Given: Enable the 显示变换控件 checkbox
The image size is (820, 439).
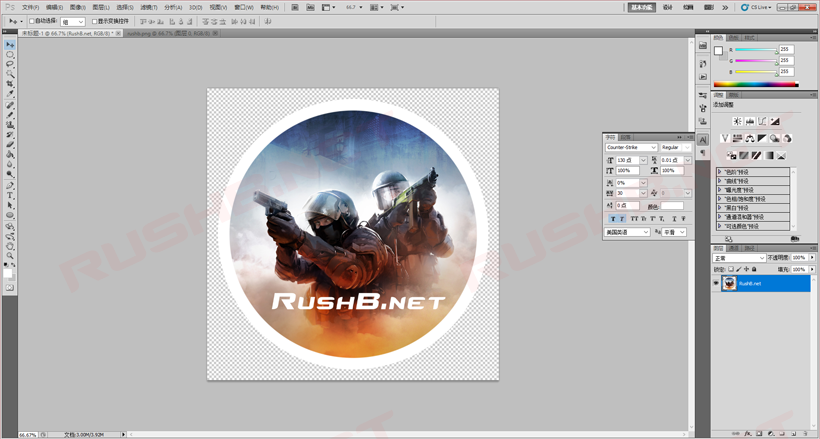Looking at the screenshot, I should click(95, 20).
